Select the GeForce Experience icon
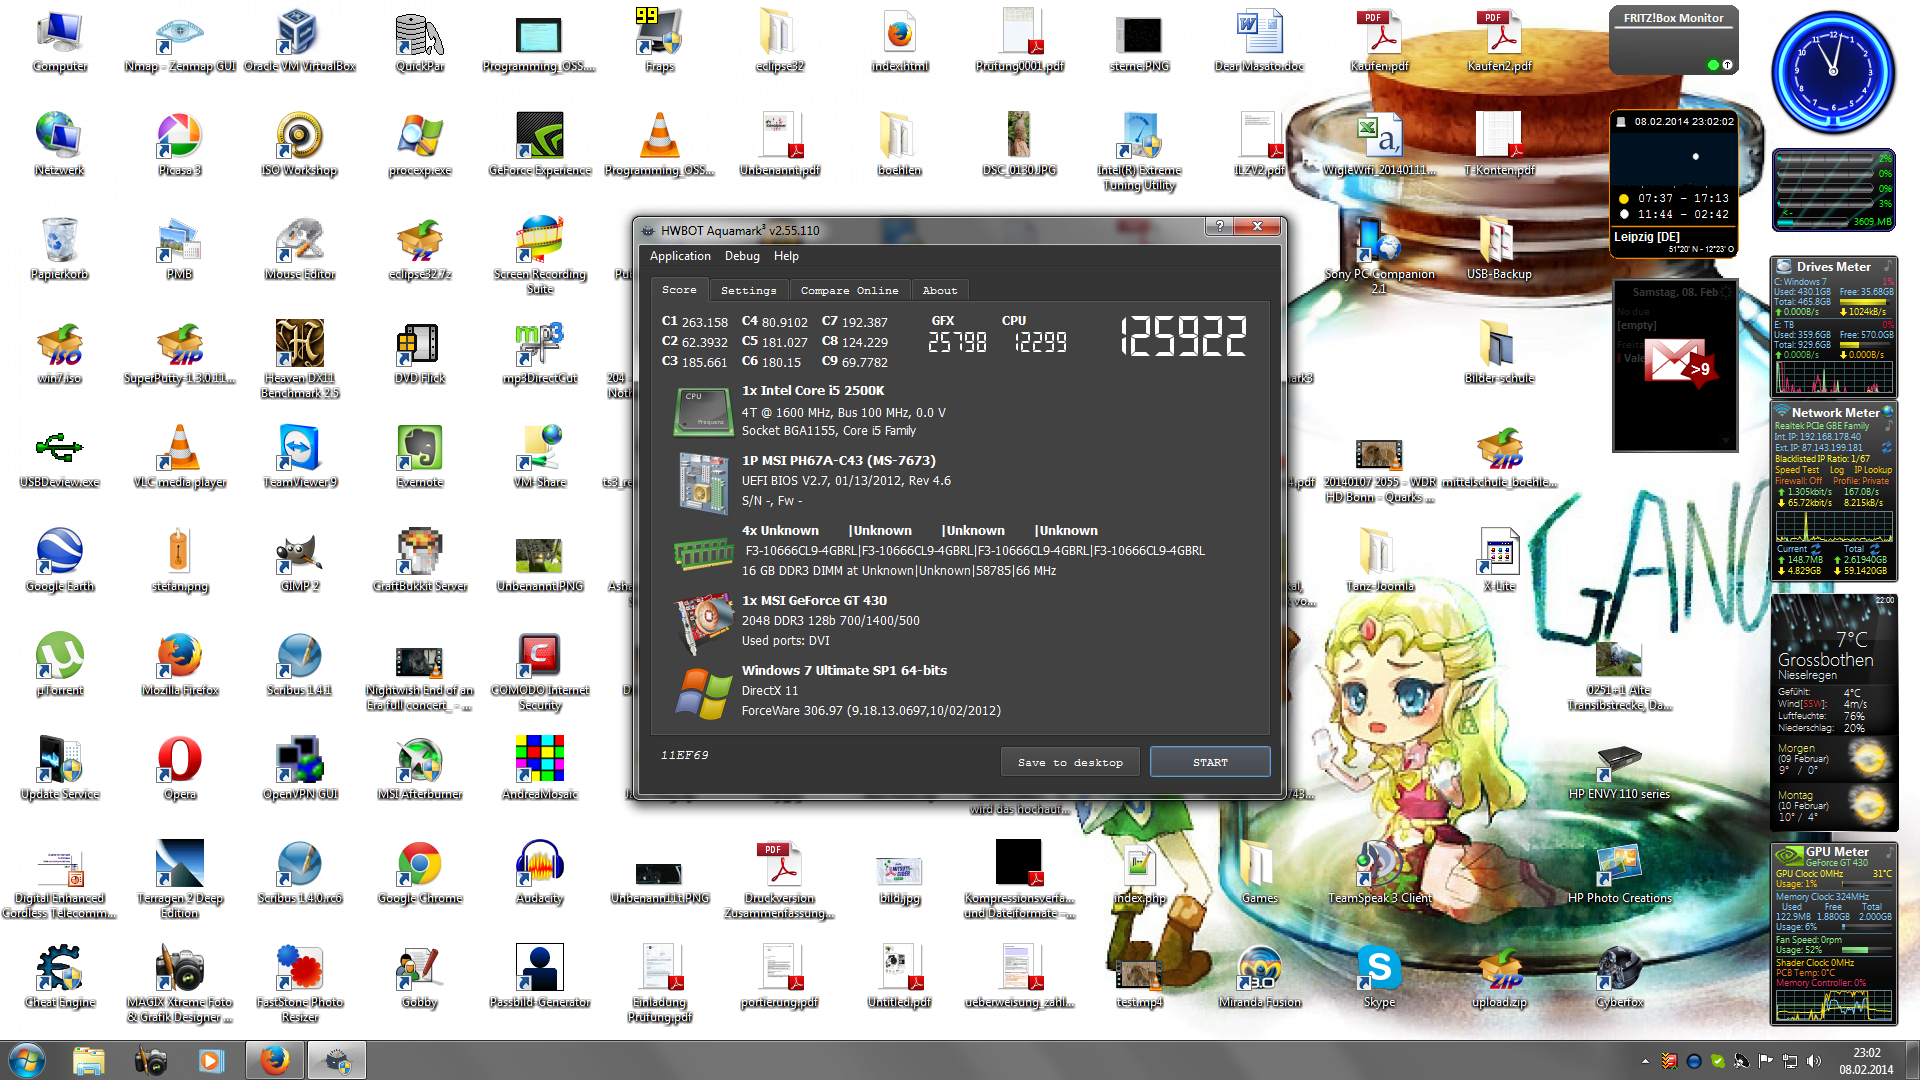 [x=540, y=146]
